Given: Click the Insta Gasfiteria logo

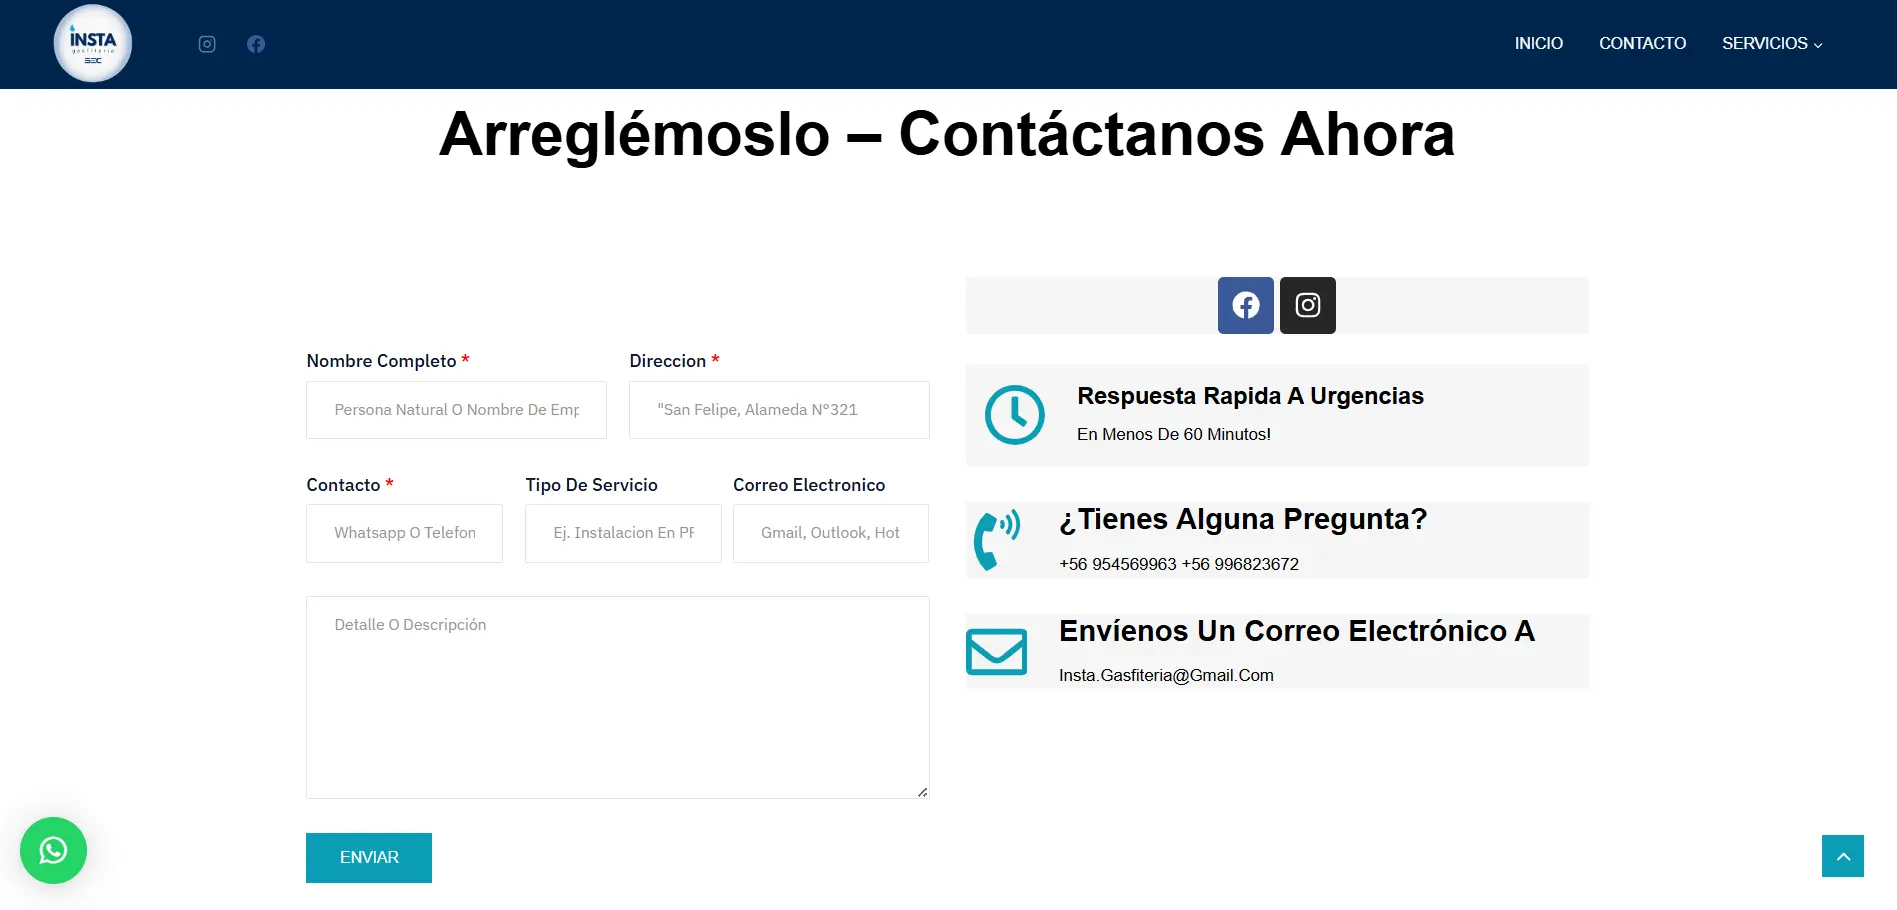Looking at the screenshot, I should [x=93, y=44].
